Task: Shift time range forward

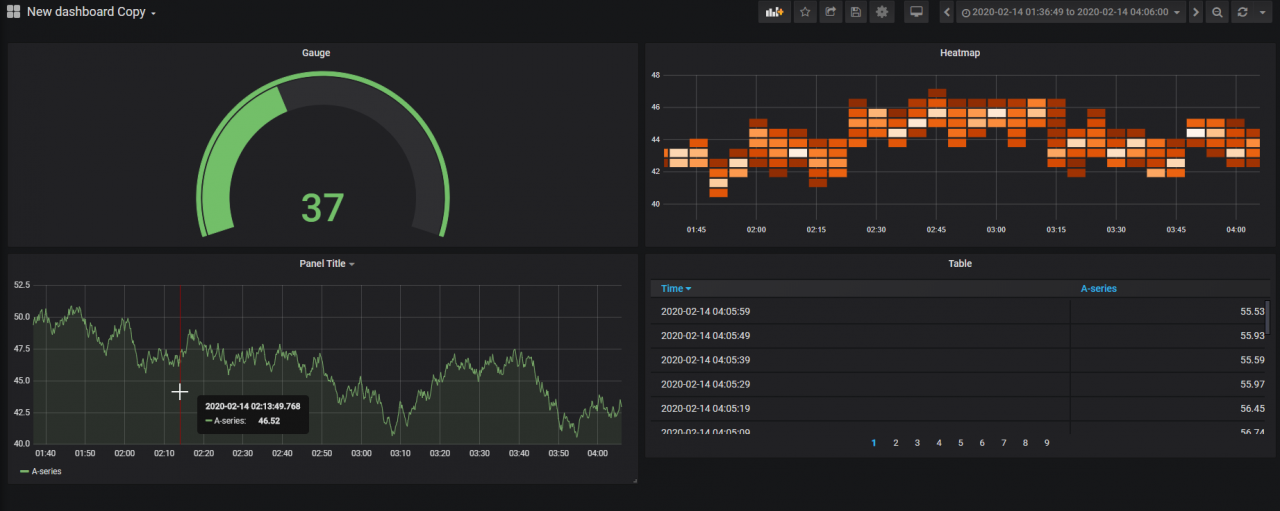Action: pos(1195,12)
